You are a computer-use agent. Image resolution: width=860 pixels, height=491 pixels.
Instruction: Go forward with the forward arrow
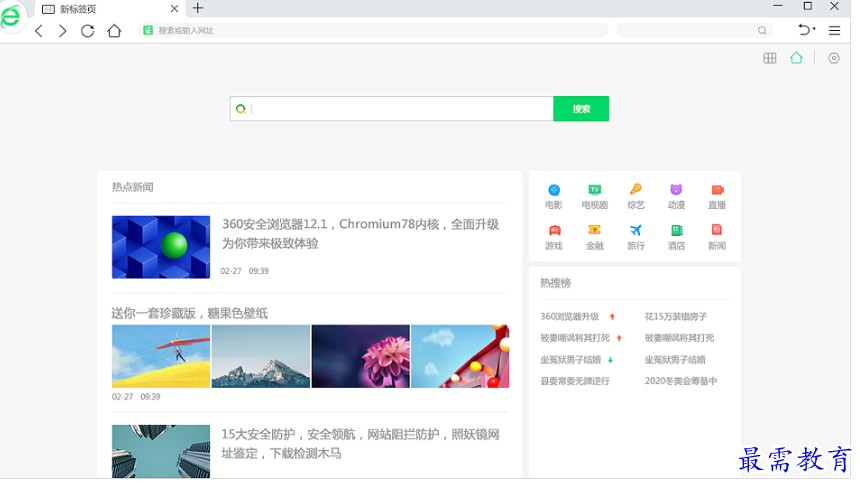point(63,31)
